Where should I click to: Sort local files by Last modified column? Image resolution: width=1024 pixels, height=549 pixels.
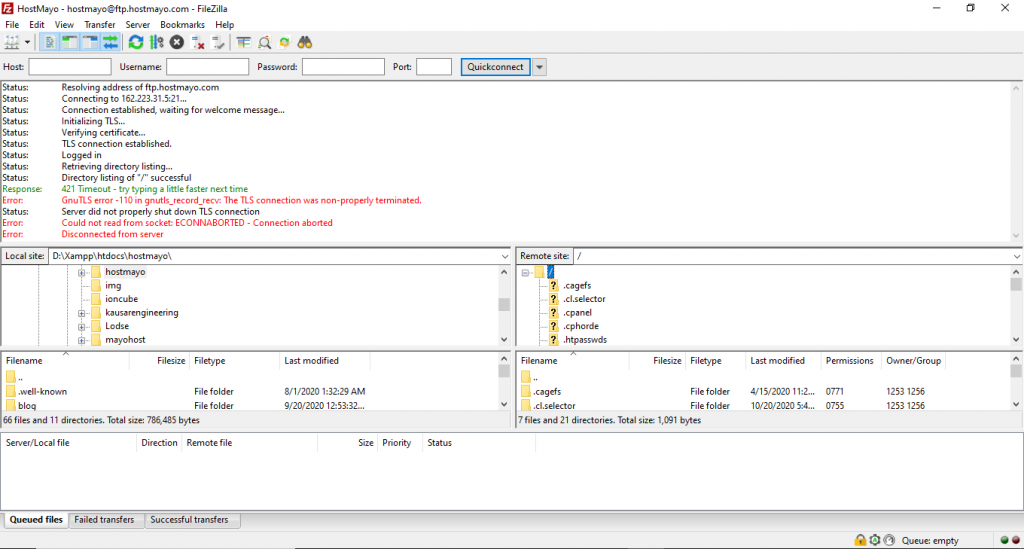pos(325,360)
